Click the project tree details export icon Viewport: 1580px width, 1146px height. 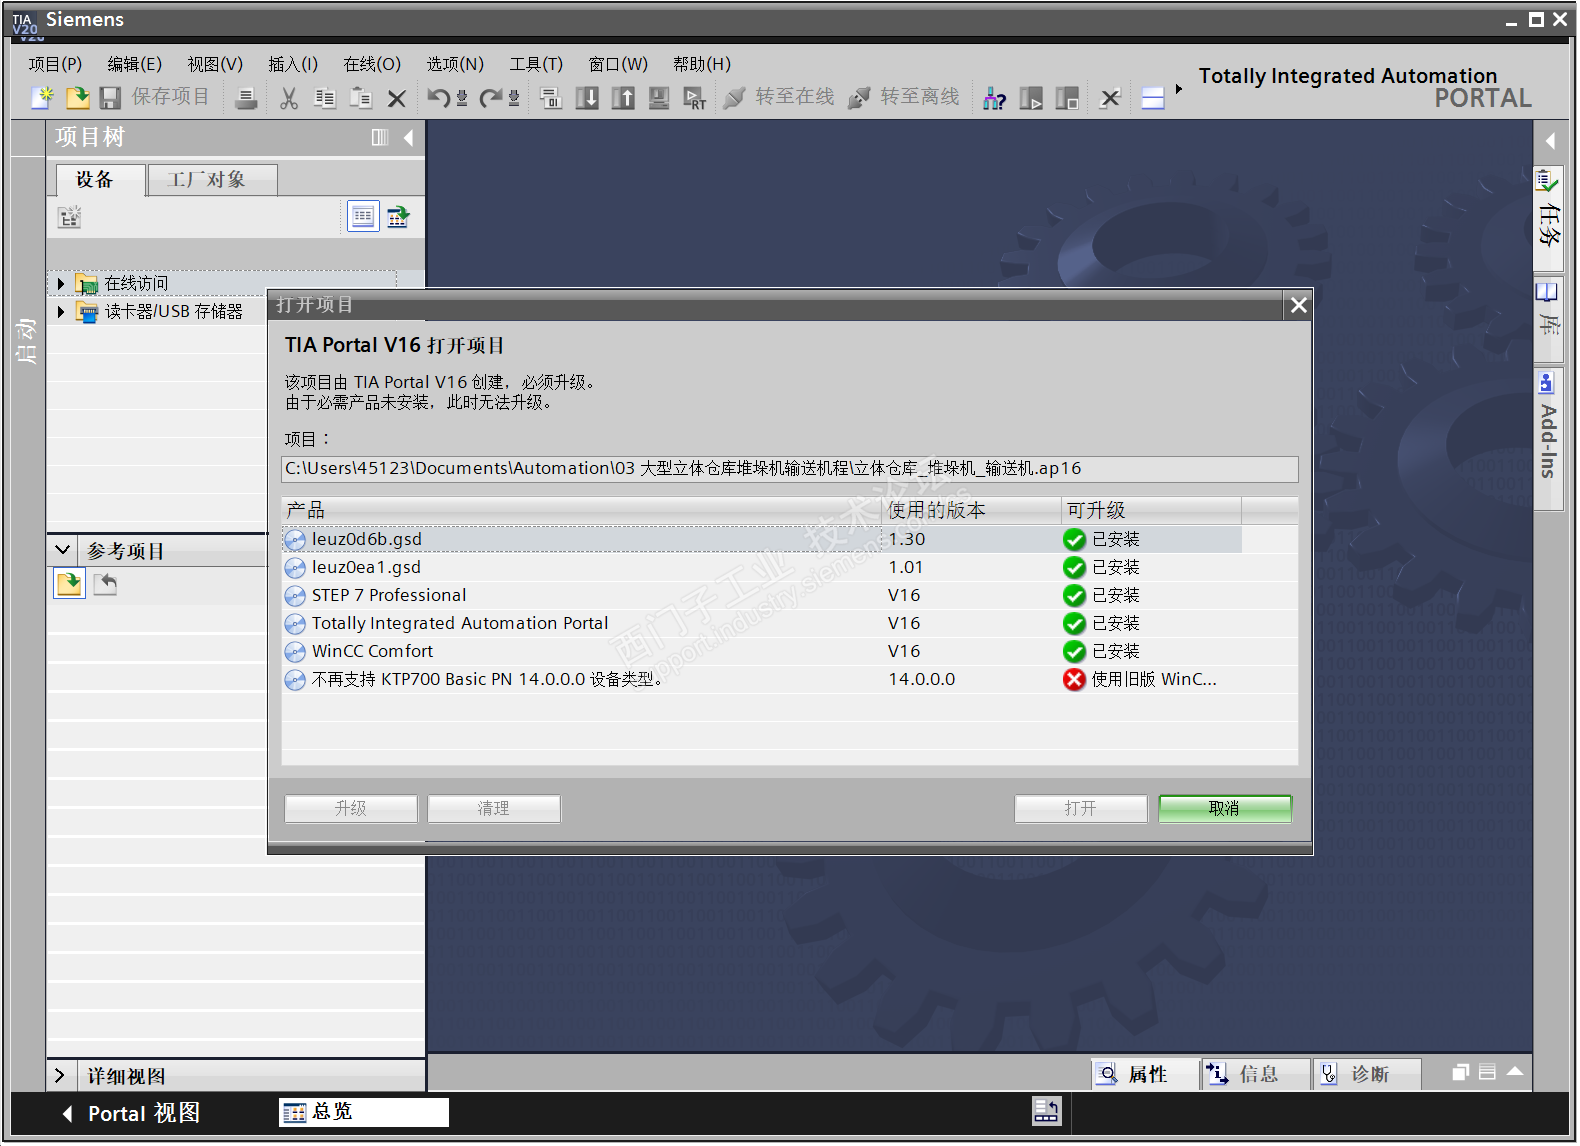tap(398, 216)
